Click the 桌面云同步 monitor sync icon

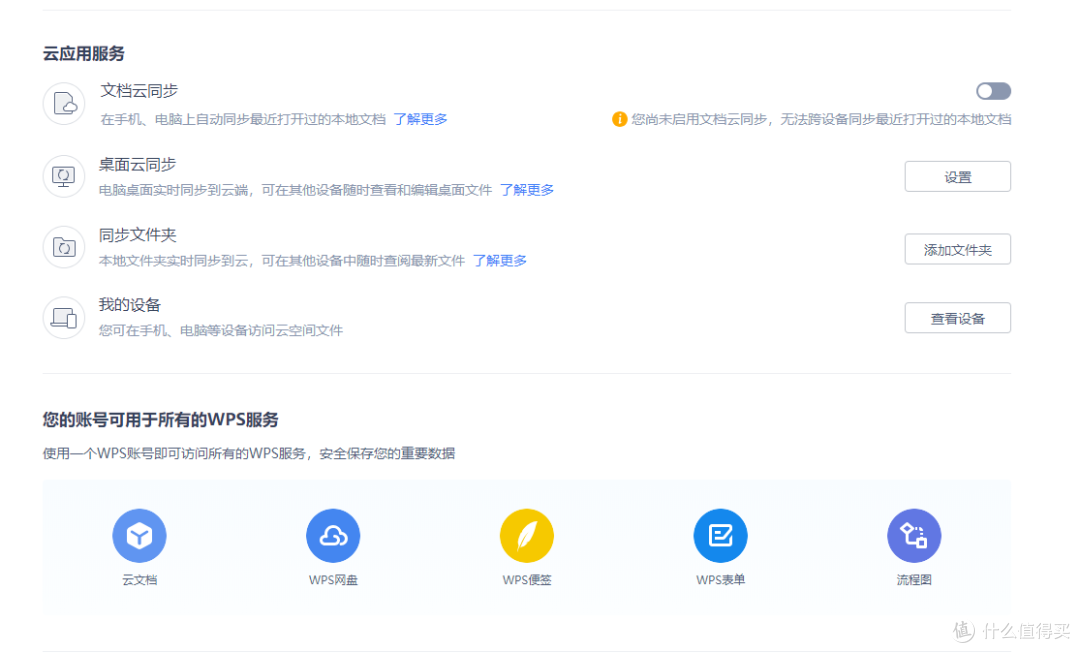point(64,176)
